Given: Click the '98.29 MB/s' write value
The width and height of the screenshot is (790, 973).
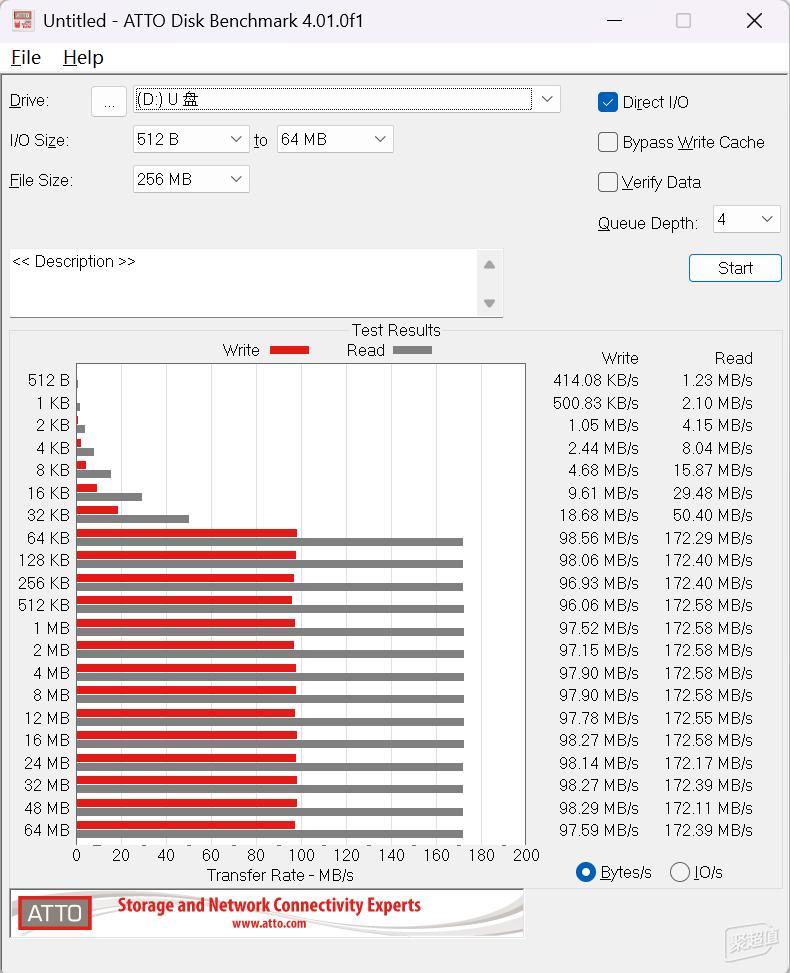Looking at the screenshot, I should tap(598, 808).
